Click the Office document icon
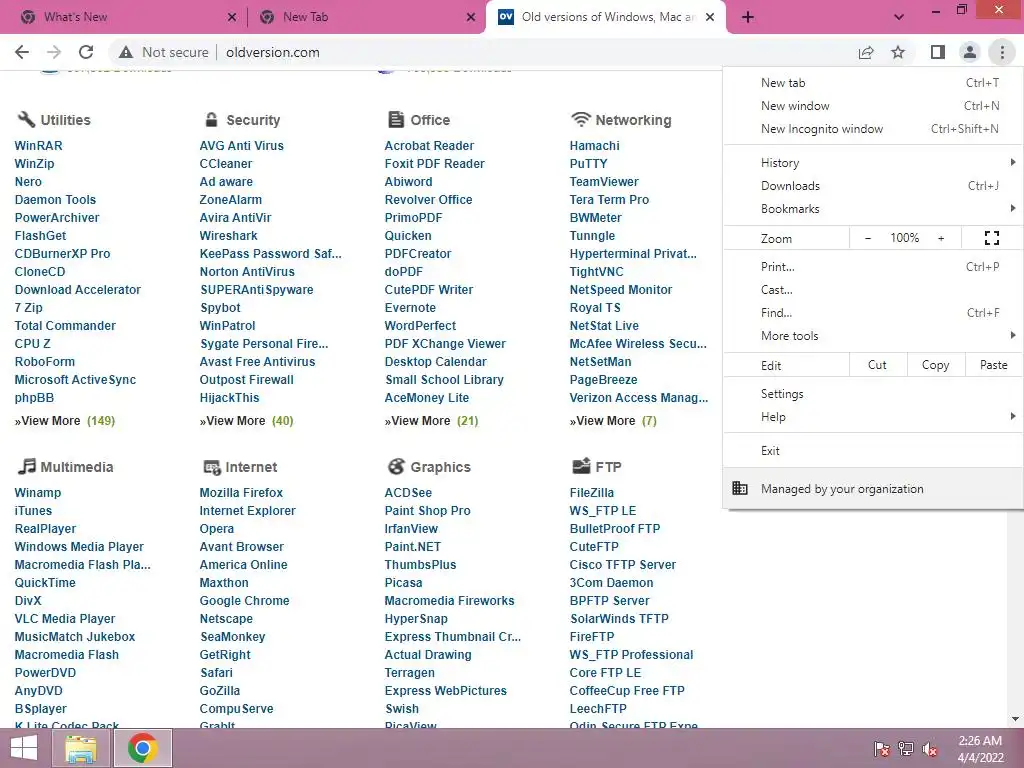 (x=396, y=120)
